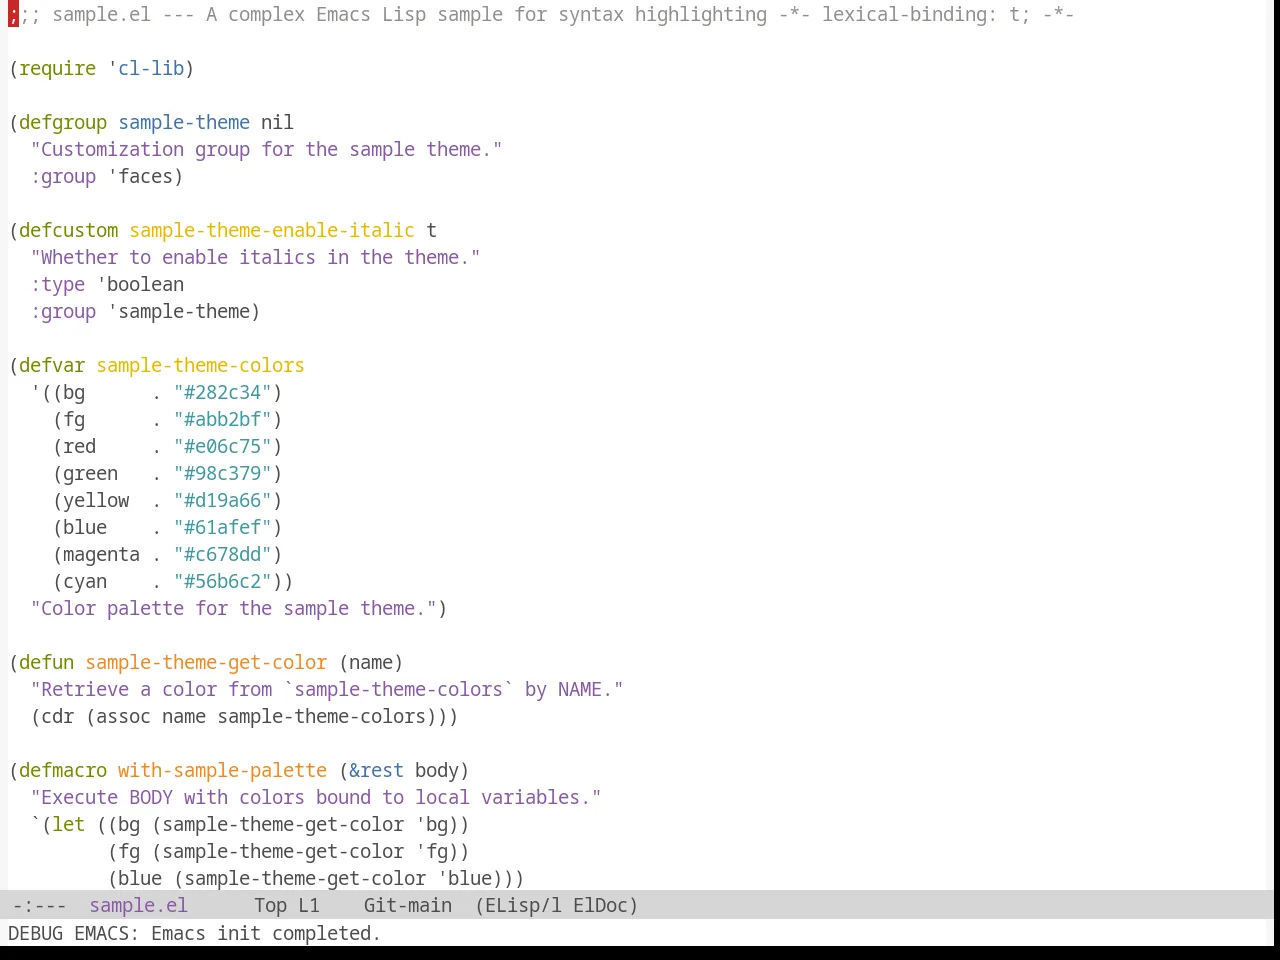Click the -:--- buffer status flags
This screenshot has width=1280, height=960.
[x=39, y=905]
